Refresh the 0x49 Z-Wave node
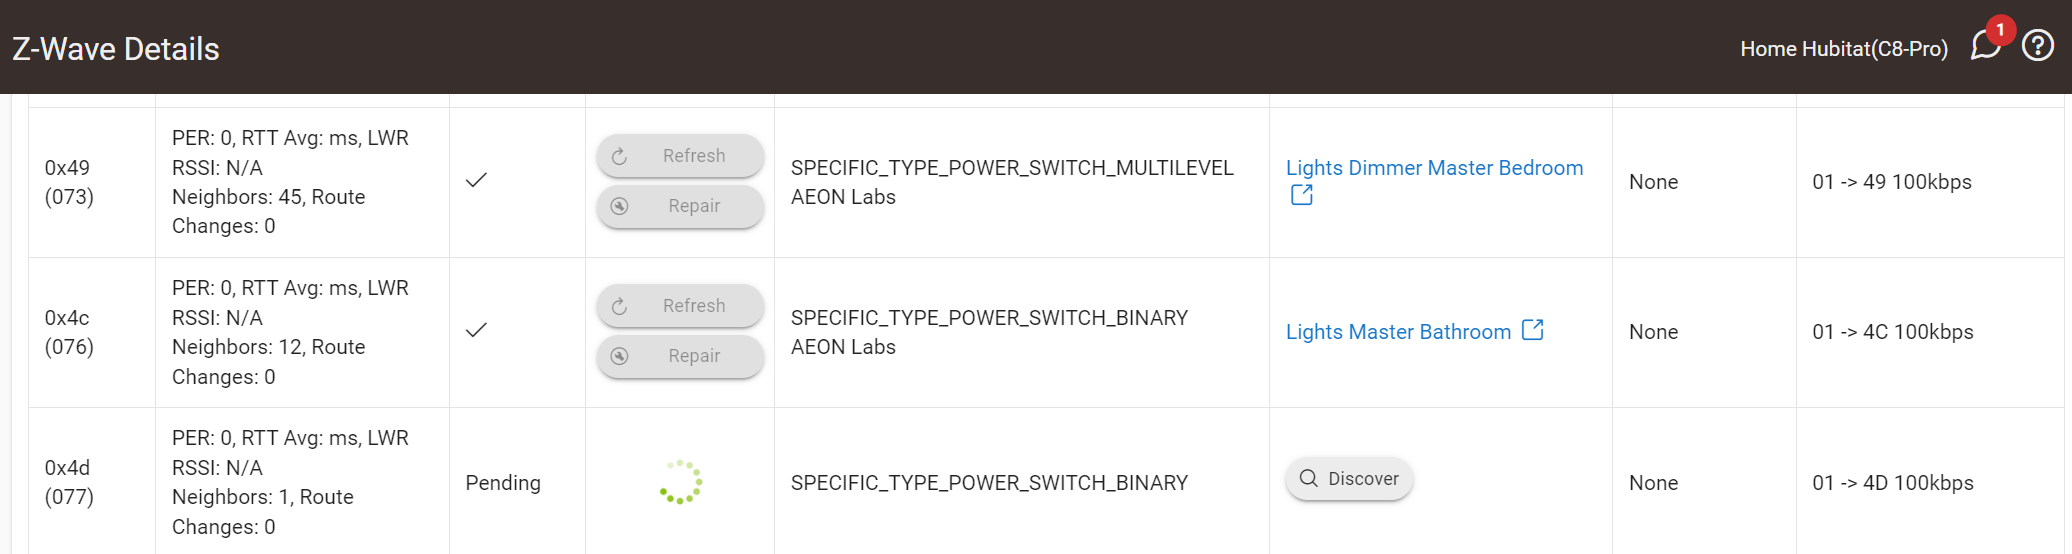Screen dimensions: 2072x554 [680, 156]
